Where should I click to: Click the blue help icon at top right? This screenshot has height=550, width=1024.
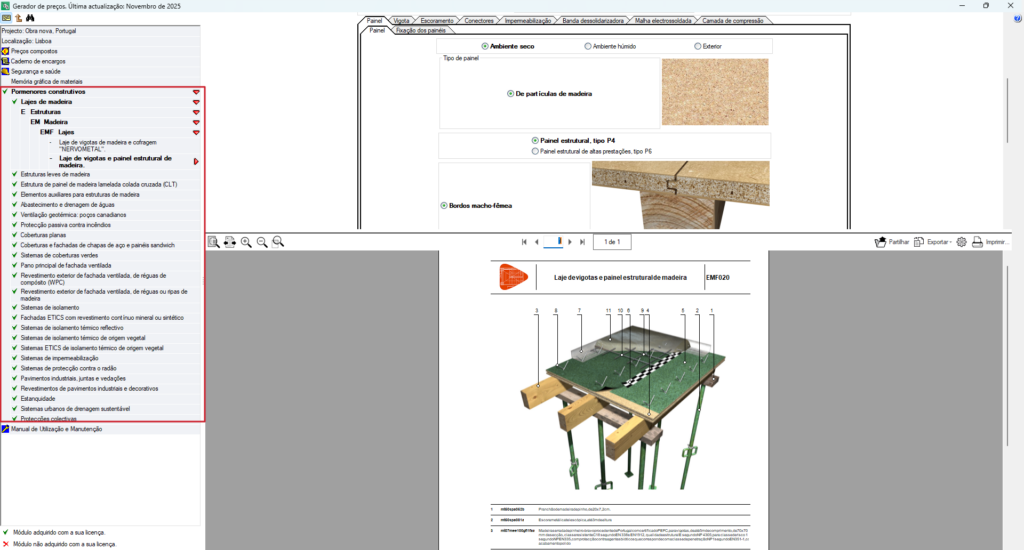click(x=1017, y=19)
